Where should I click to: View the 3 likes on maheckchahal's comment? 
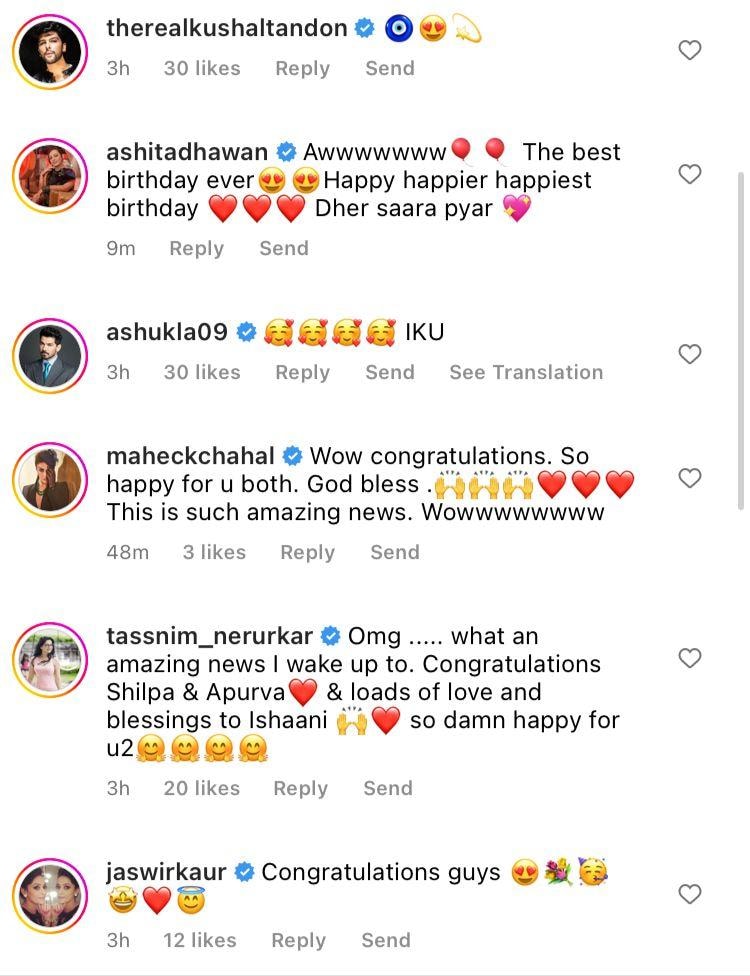click(215, 552)
